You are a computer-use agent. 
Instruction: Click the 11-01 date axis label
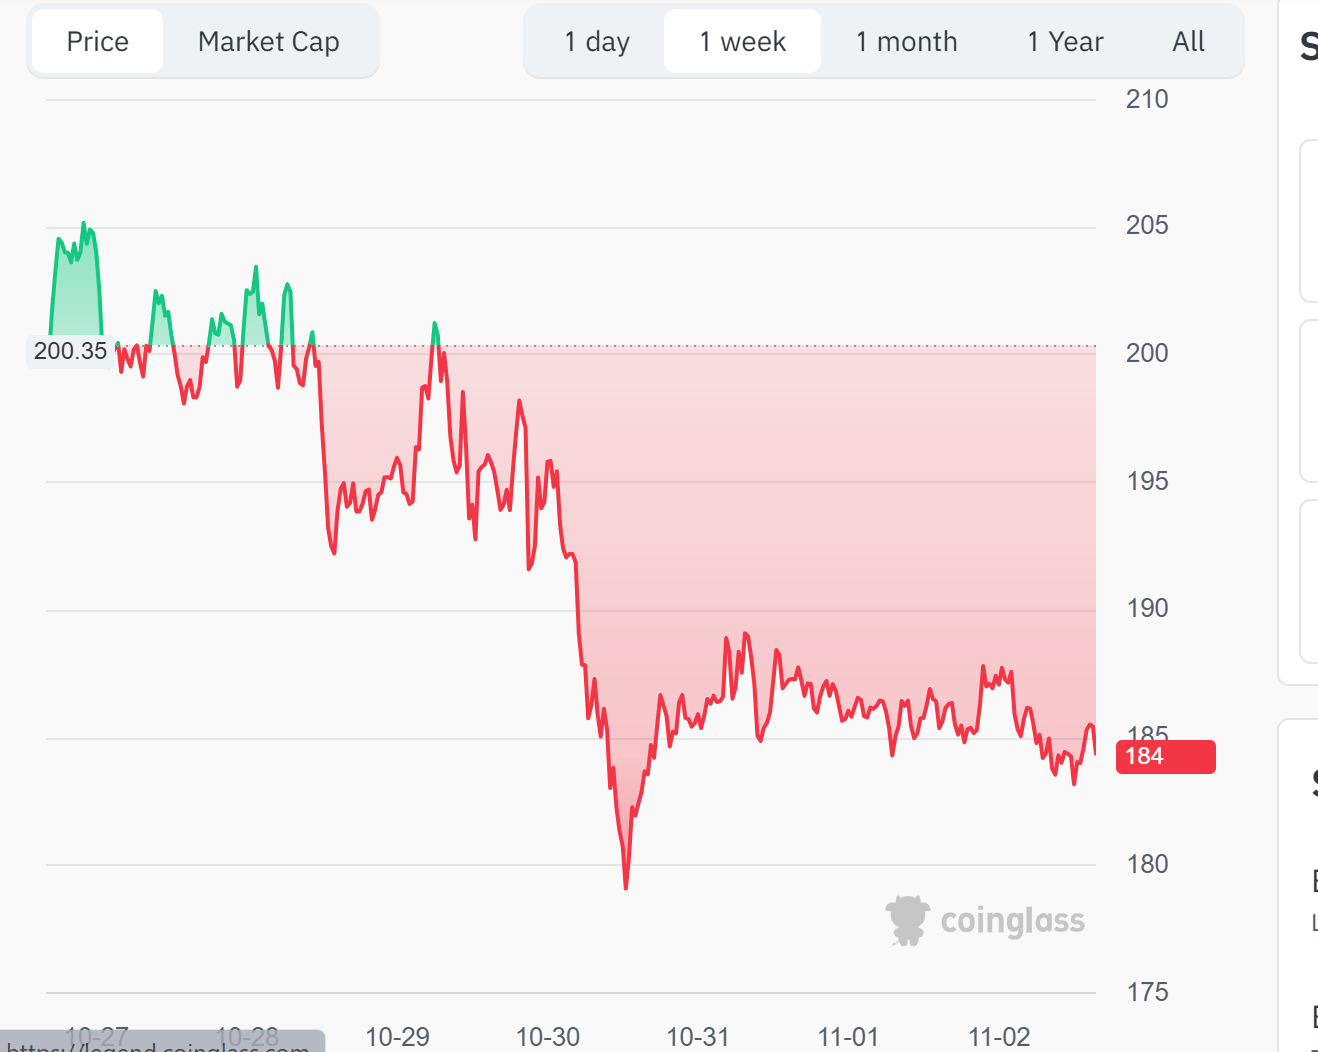tap(848, 1037)
